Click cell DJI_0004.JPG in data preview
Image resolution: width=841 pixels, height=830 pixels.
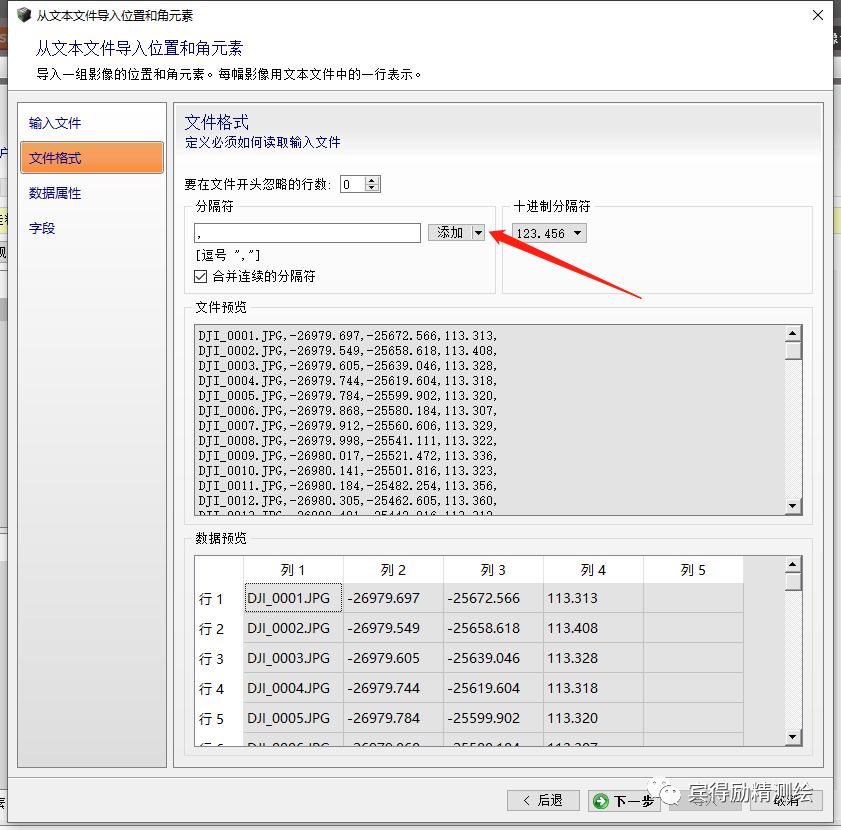[293, 688]
